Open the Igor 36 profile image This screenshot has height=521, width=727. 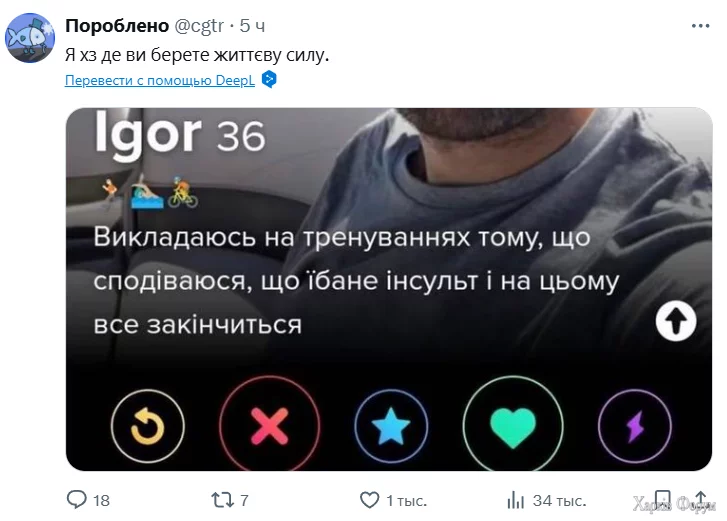click(x=389, y=289)
